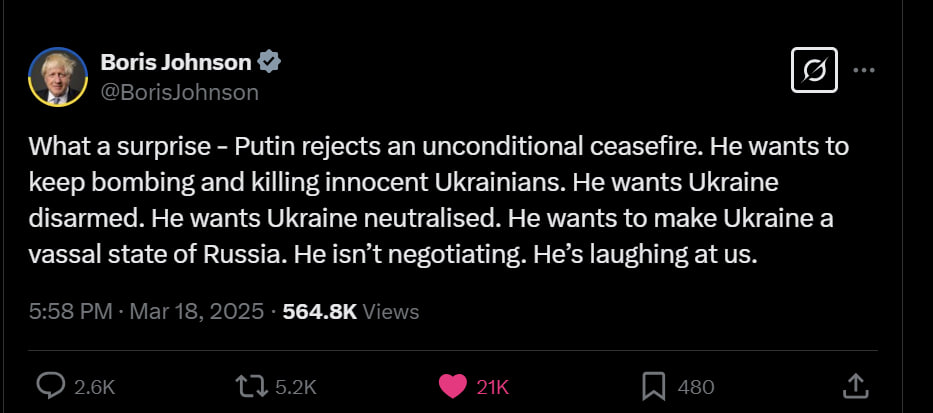933x413 pixels.
Task: Open the three-dot more options menu
Action: (863, 70)
